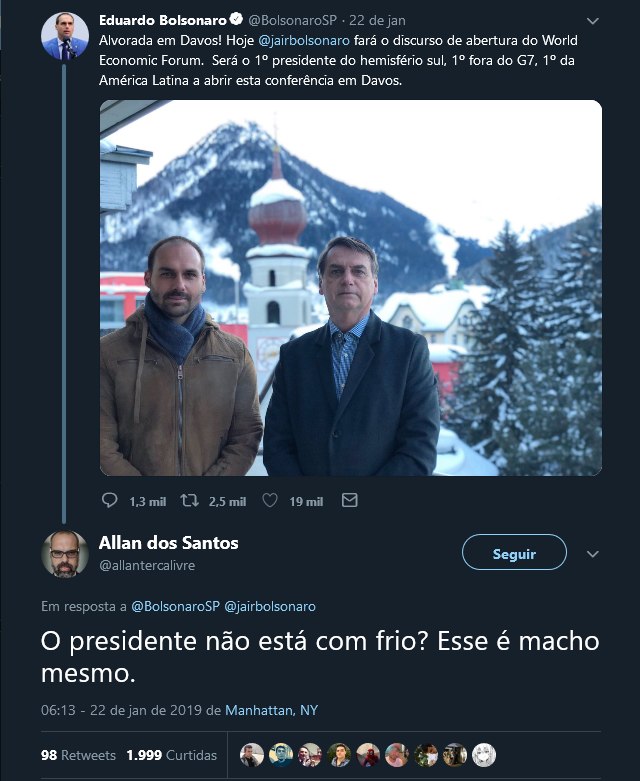Open the Davos photo of two men
This screenshot has height=781, width=640.
click(x=350, y=288)
